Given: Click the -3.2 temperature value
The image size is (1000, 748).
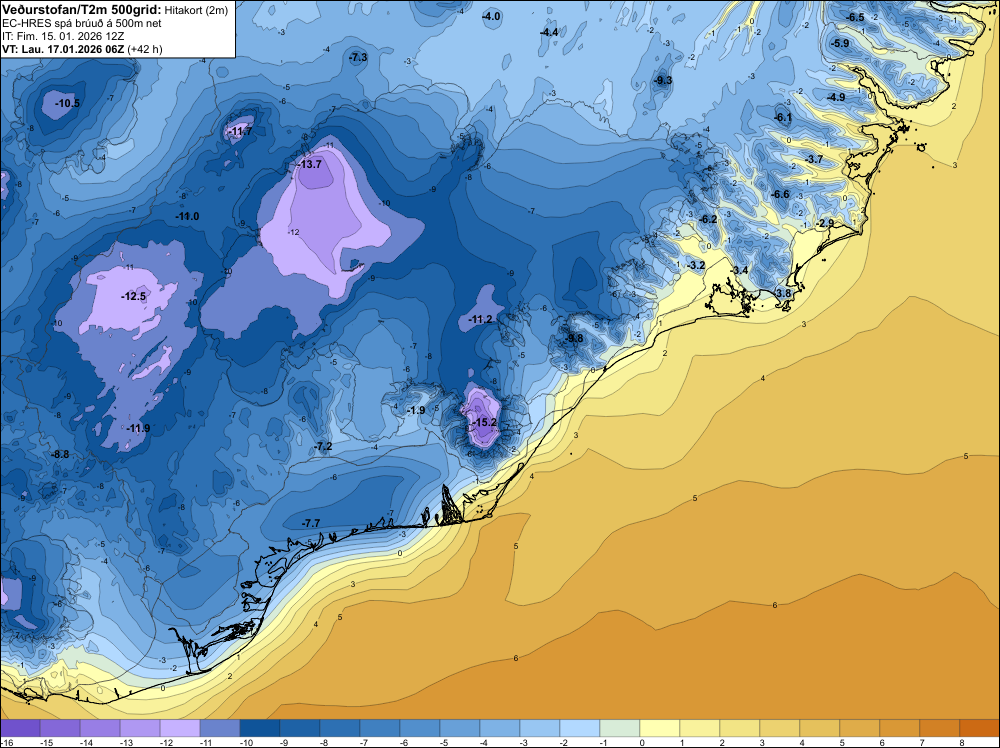Looking at the screenshot, I should tap(696, 265).
